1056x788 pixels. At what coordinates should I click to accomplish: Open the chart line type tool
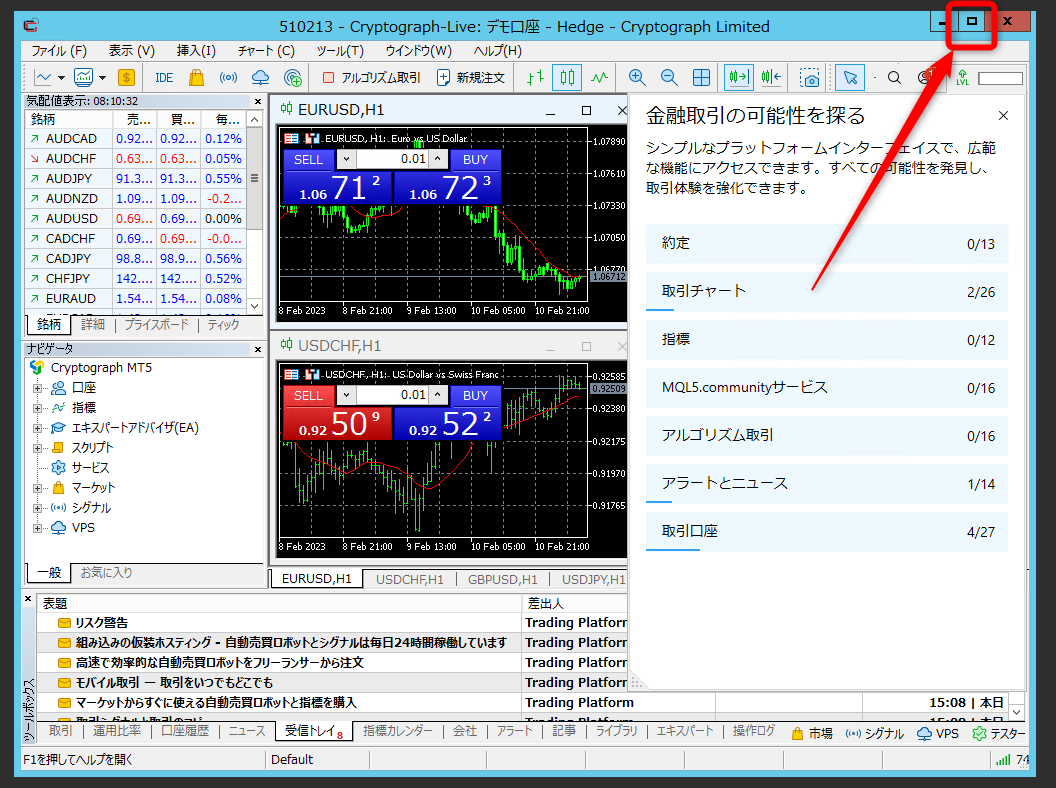pos(43,77)
